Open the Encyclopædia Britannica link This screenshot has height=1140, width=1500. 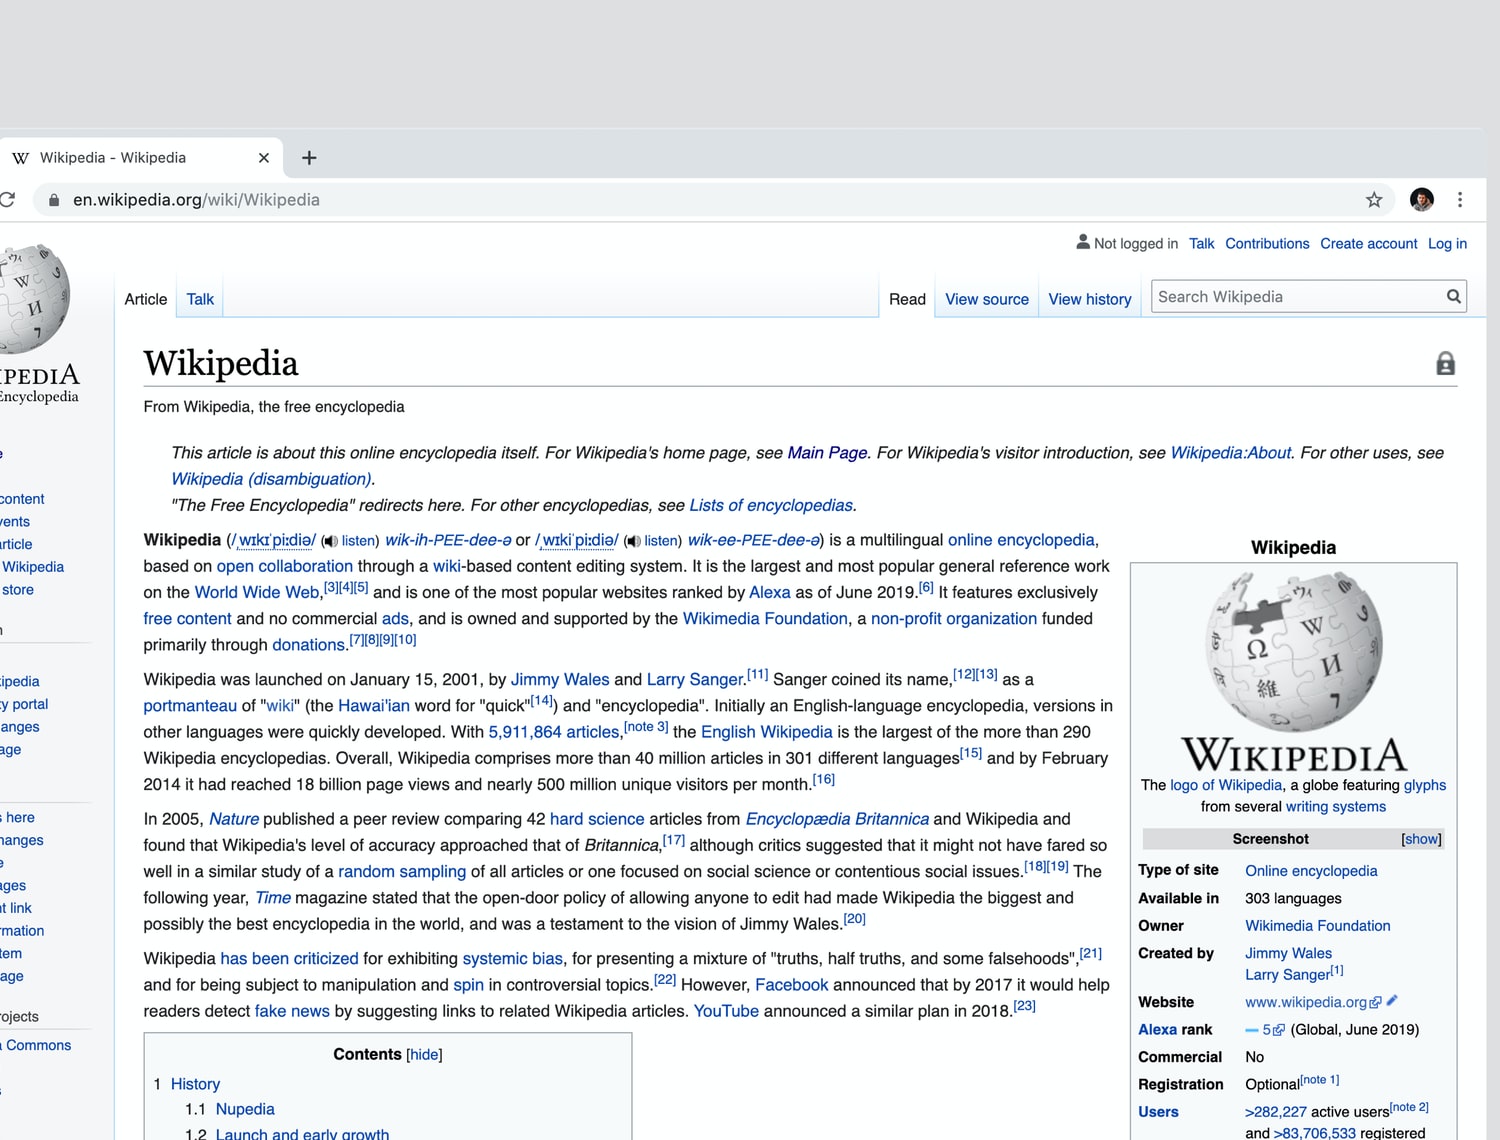(x=837, y=819)
